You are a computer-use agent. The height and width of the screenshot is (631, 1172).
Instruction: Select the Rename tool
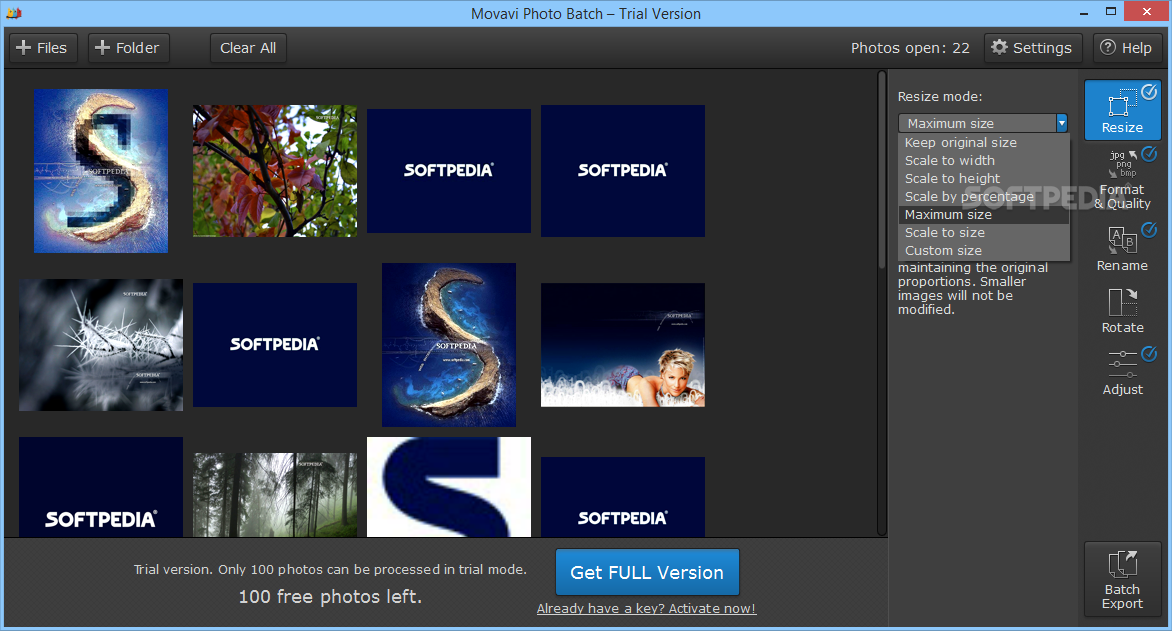1122,248
